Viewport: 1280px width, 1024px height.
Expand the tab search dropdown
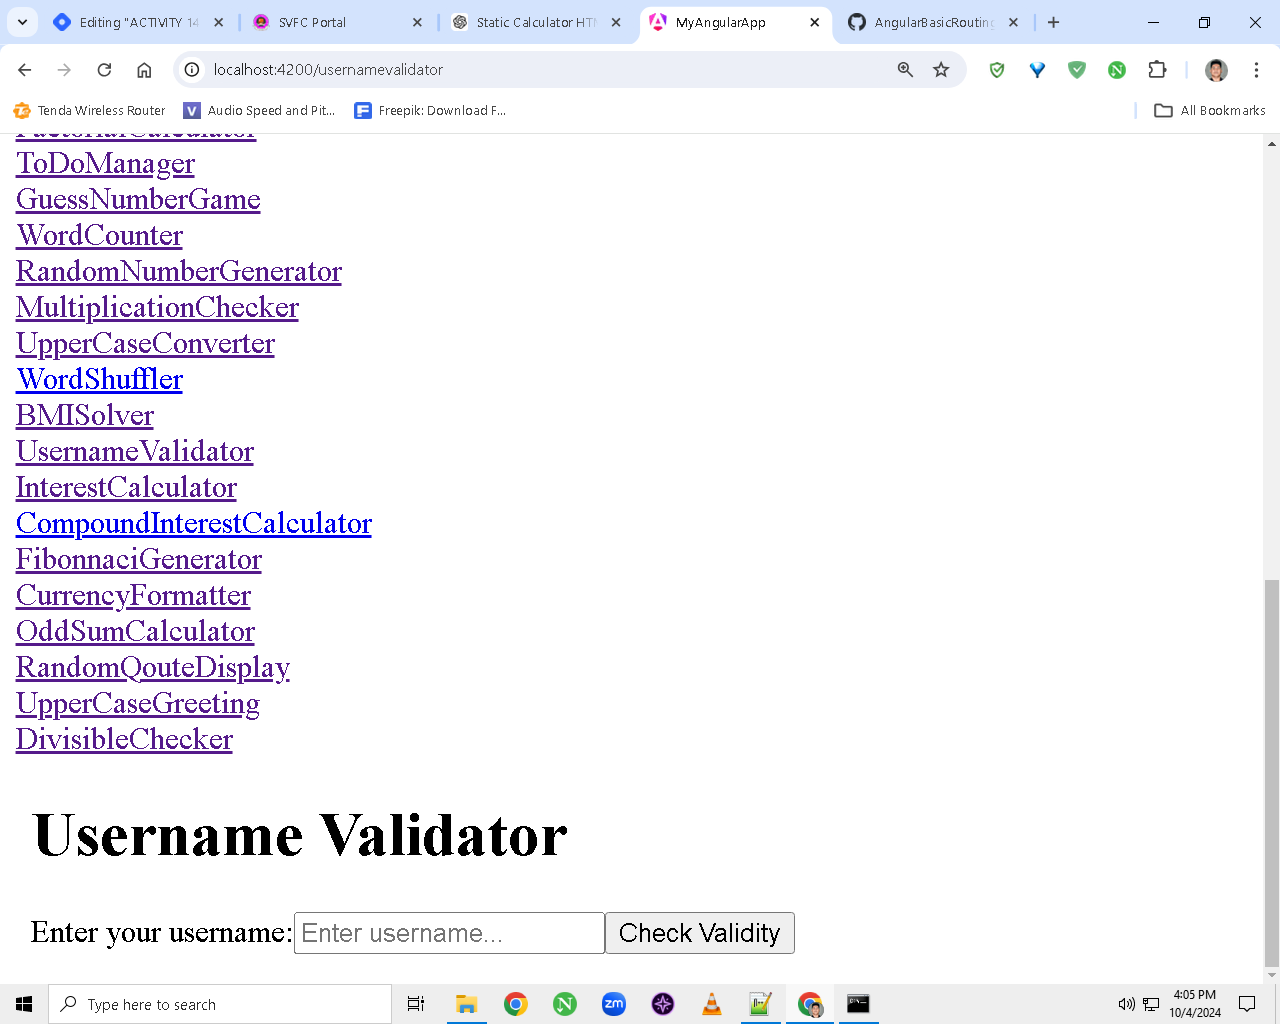(22, 22)
